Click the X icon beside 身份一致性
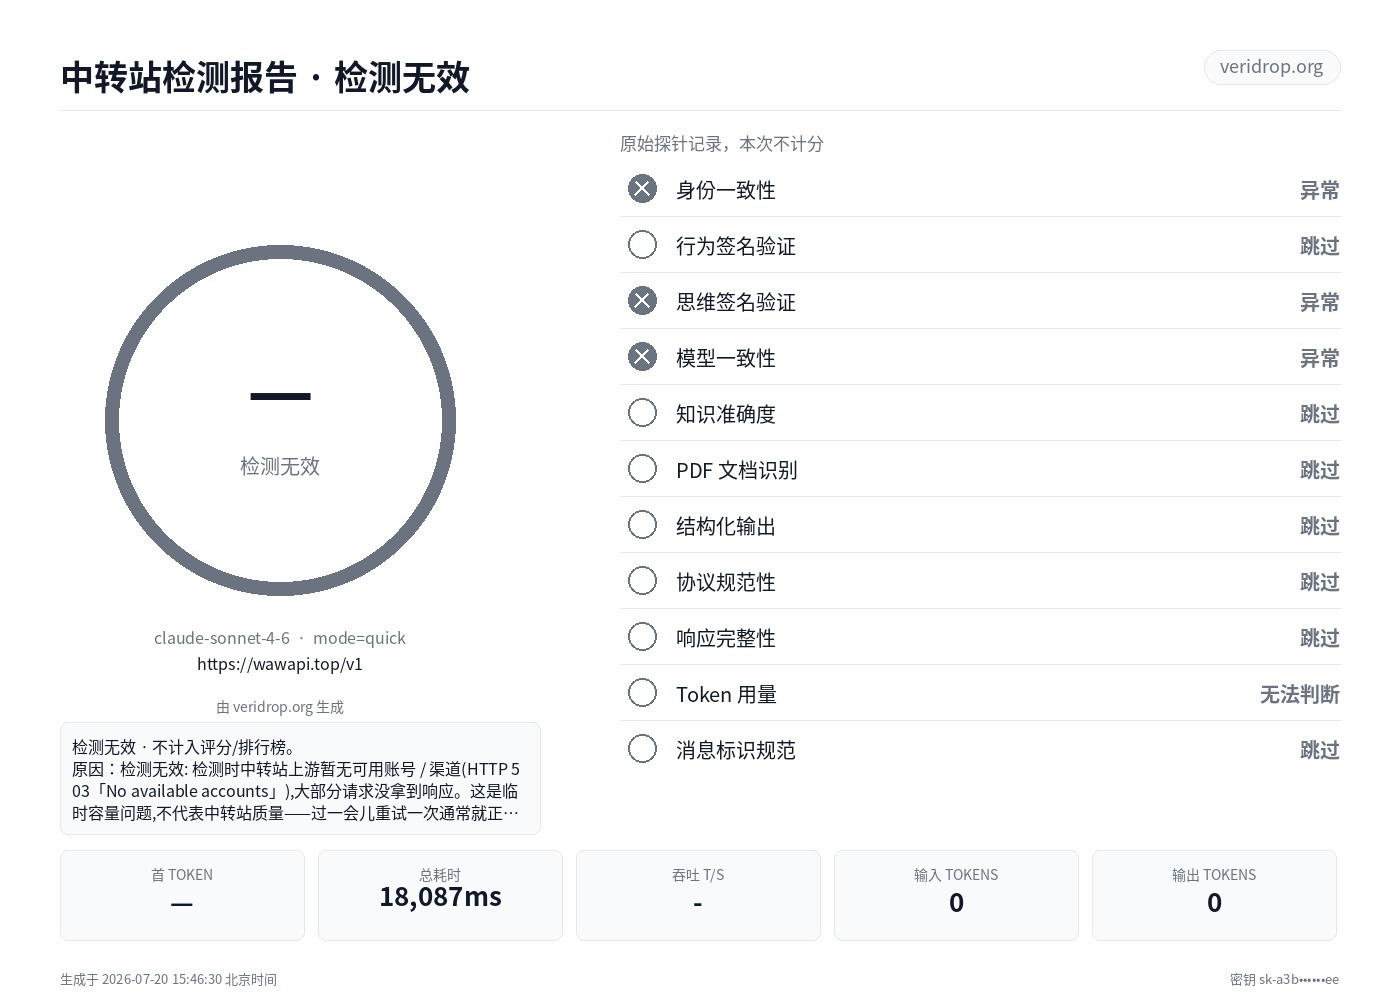This screenshot has height=1000, width=1400. tap(642, 189)
